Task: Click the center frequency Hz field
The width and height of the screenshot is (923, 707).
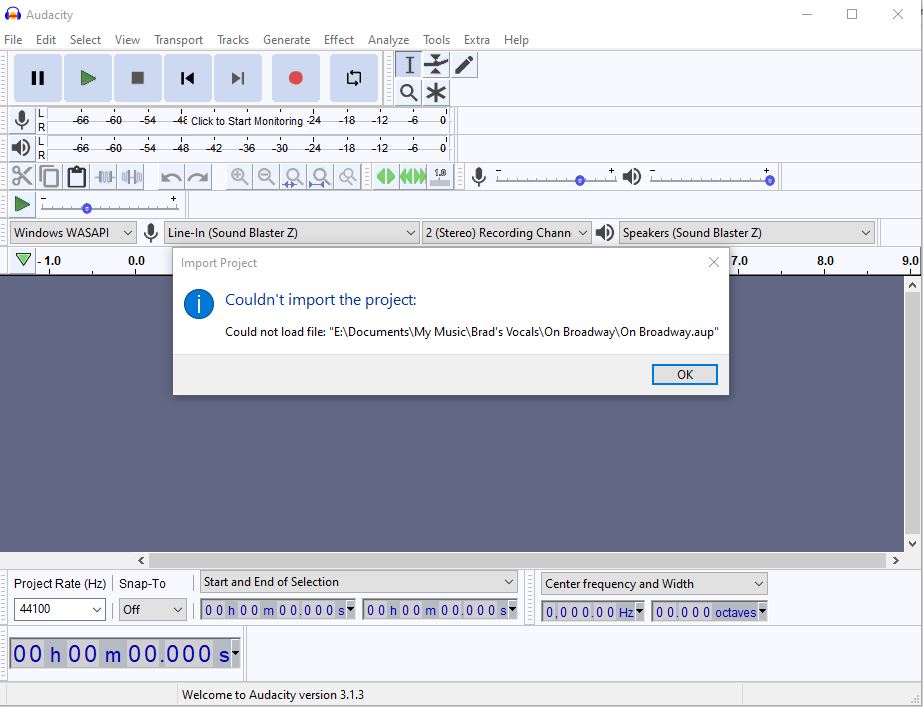Action: click(x=593, y=612)
